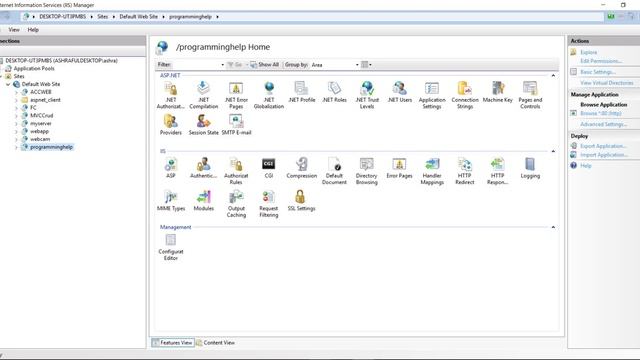Collapse the Default Web Site node

coord(8,84)
